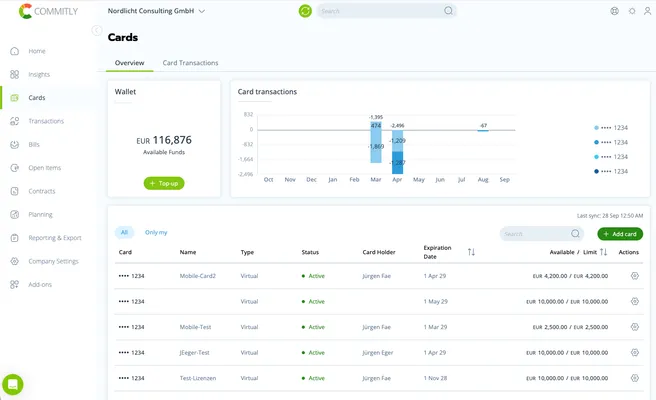Click the Status column header
Viewport: 656px width, 400px height.
click(310, 252)
